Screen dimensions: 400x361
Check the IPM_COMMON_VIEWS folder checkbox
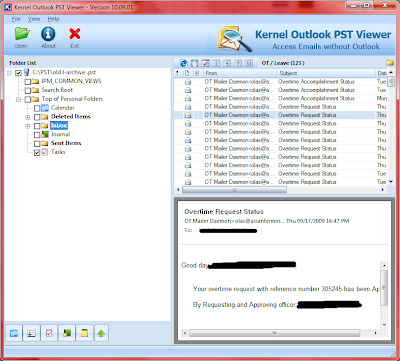coord(28,82)
